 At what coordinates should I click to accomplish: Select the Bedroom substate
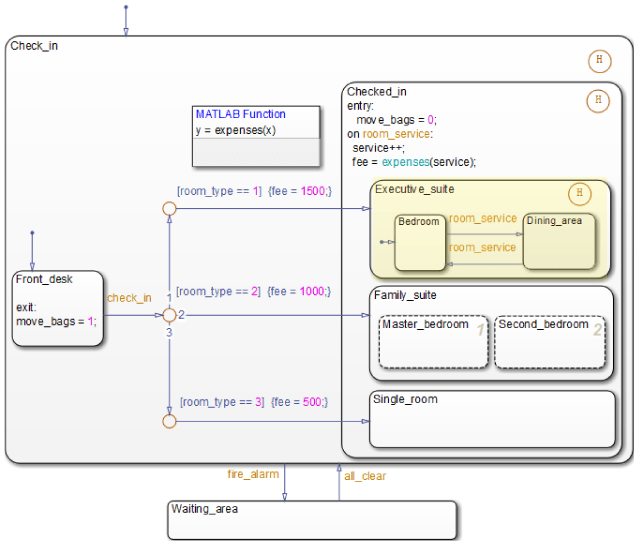[x=420, y=243]
